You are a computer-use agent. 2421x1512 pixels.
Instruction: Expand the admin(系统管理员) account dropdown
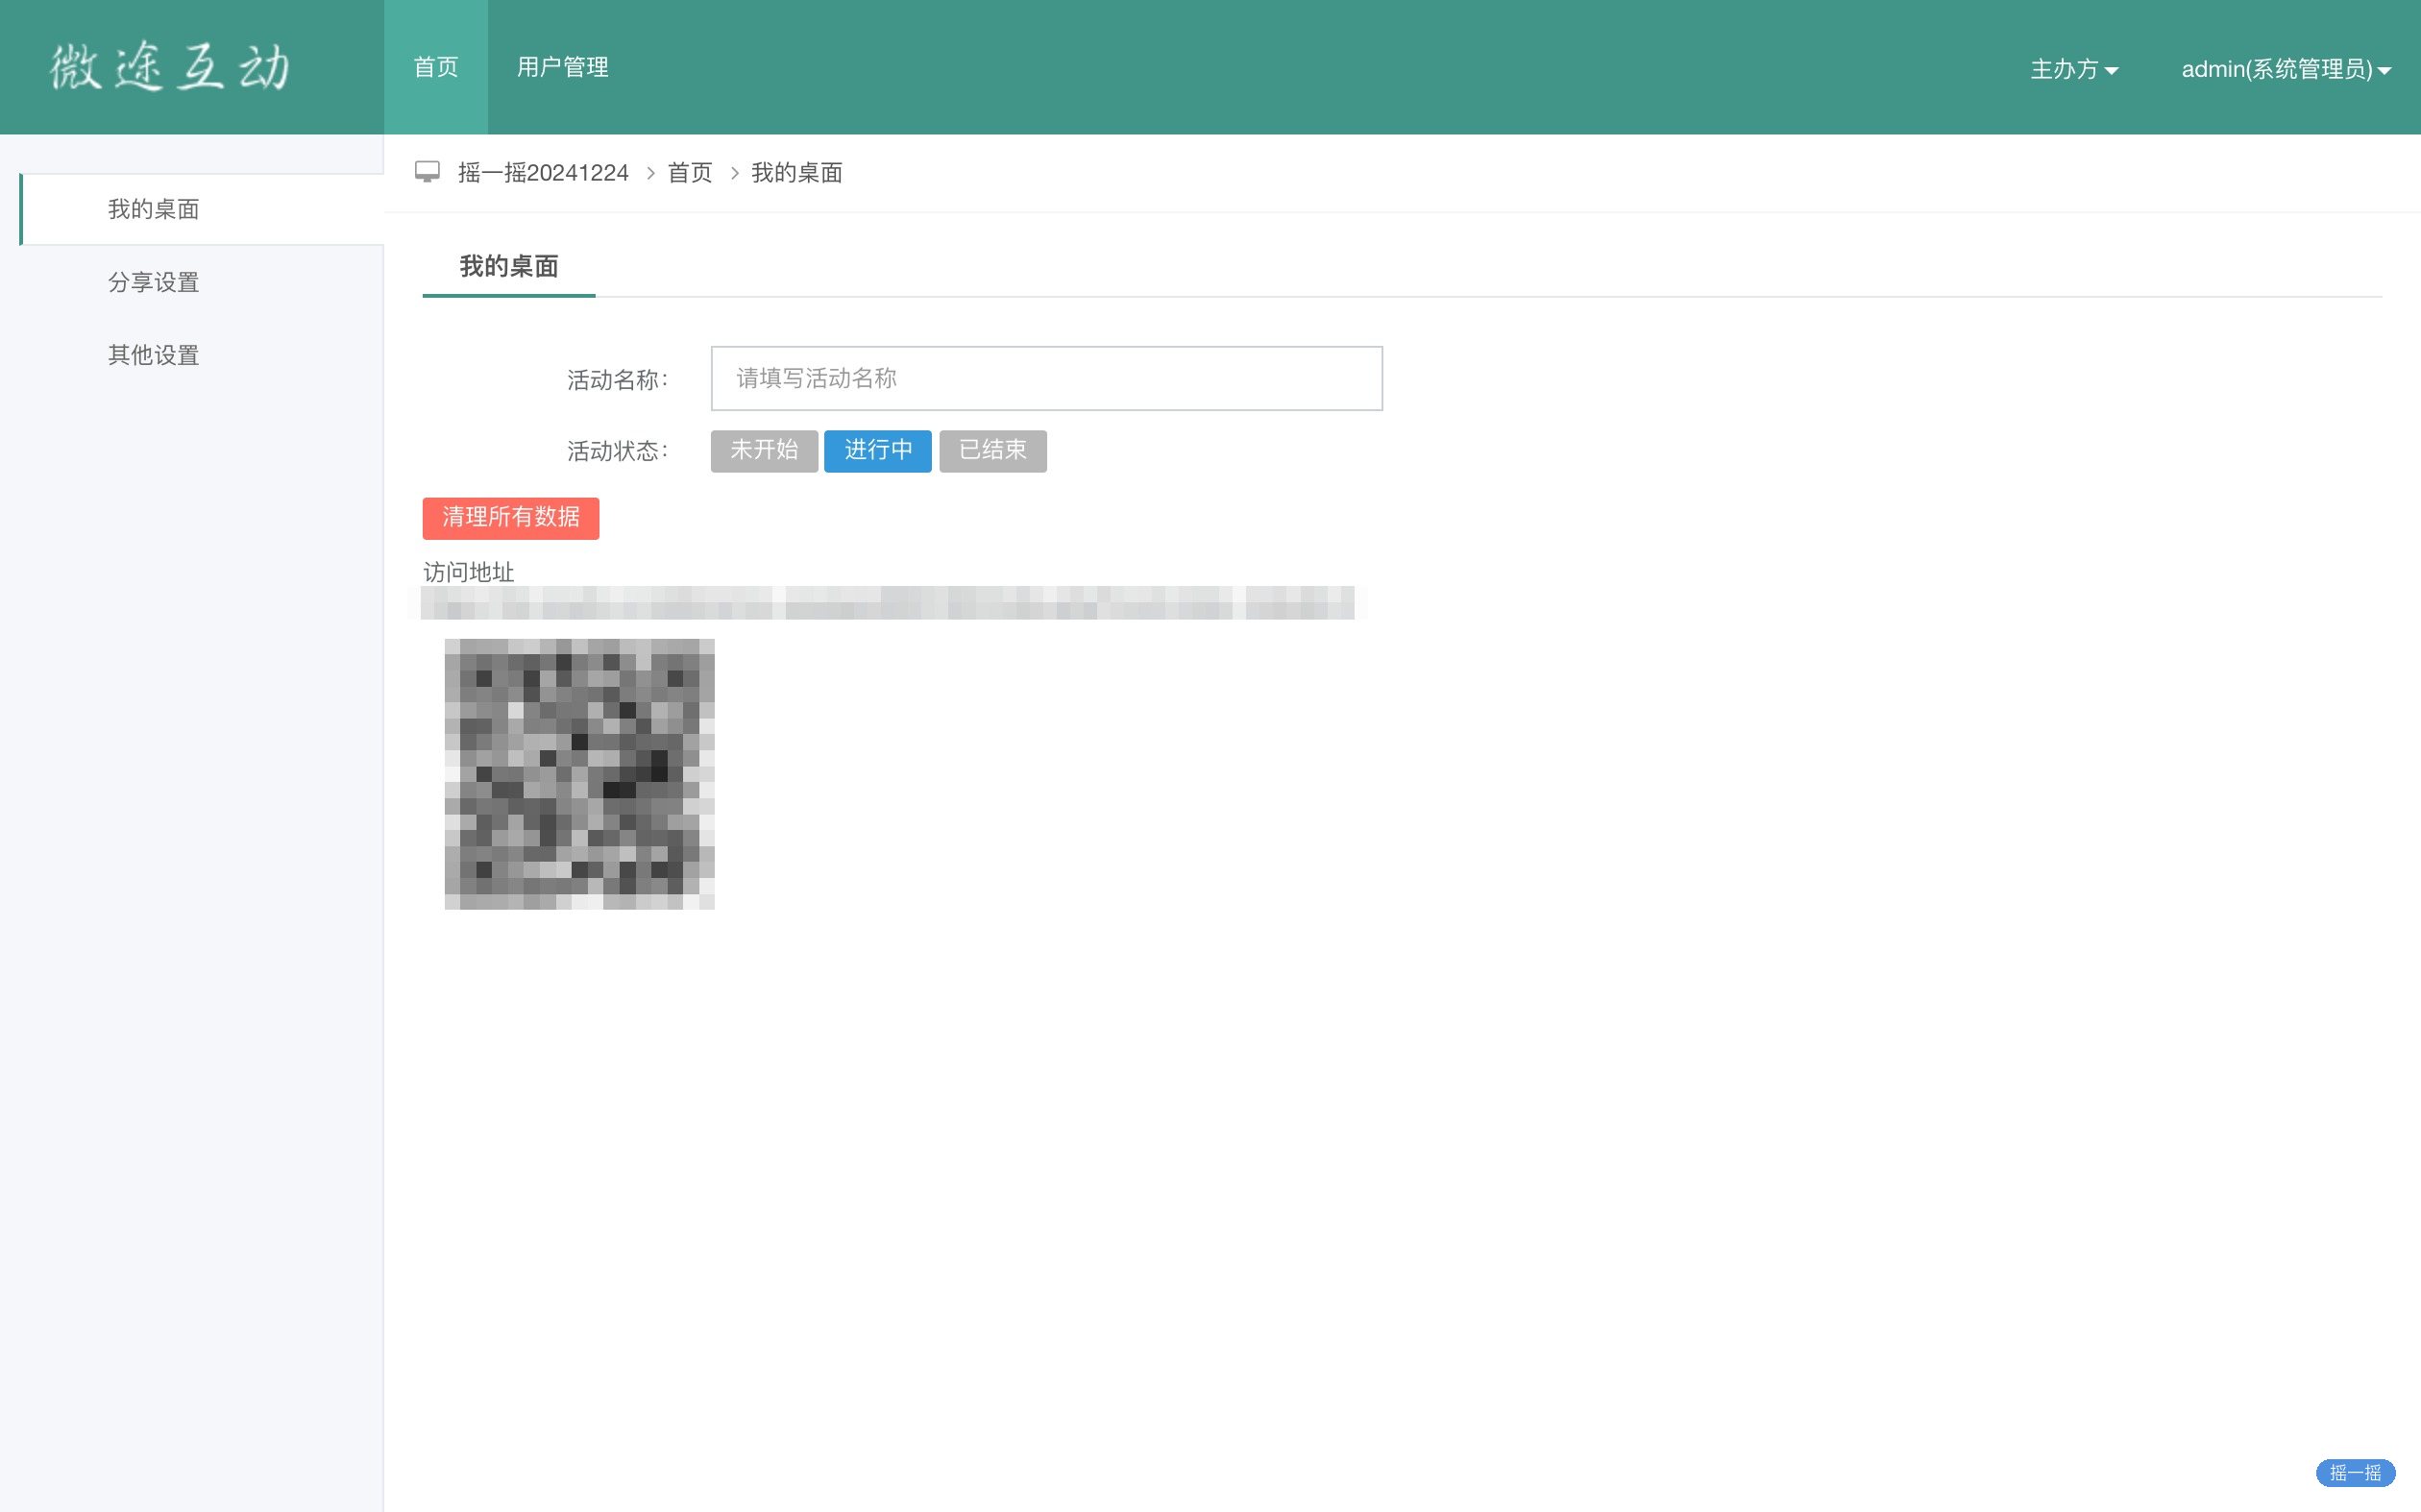[2286, 69]
